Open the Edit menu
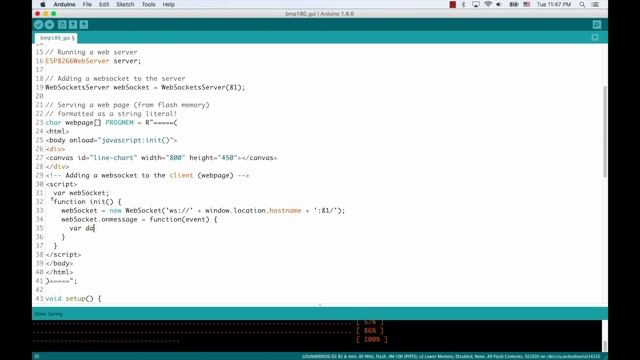 [104, 4]
